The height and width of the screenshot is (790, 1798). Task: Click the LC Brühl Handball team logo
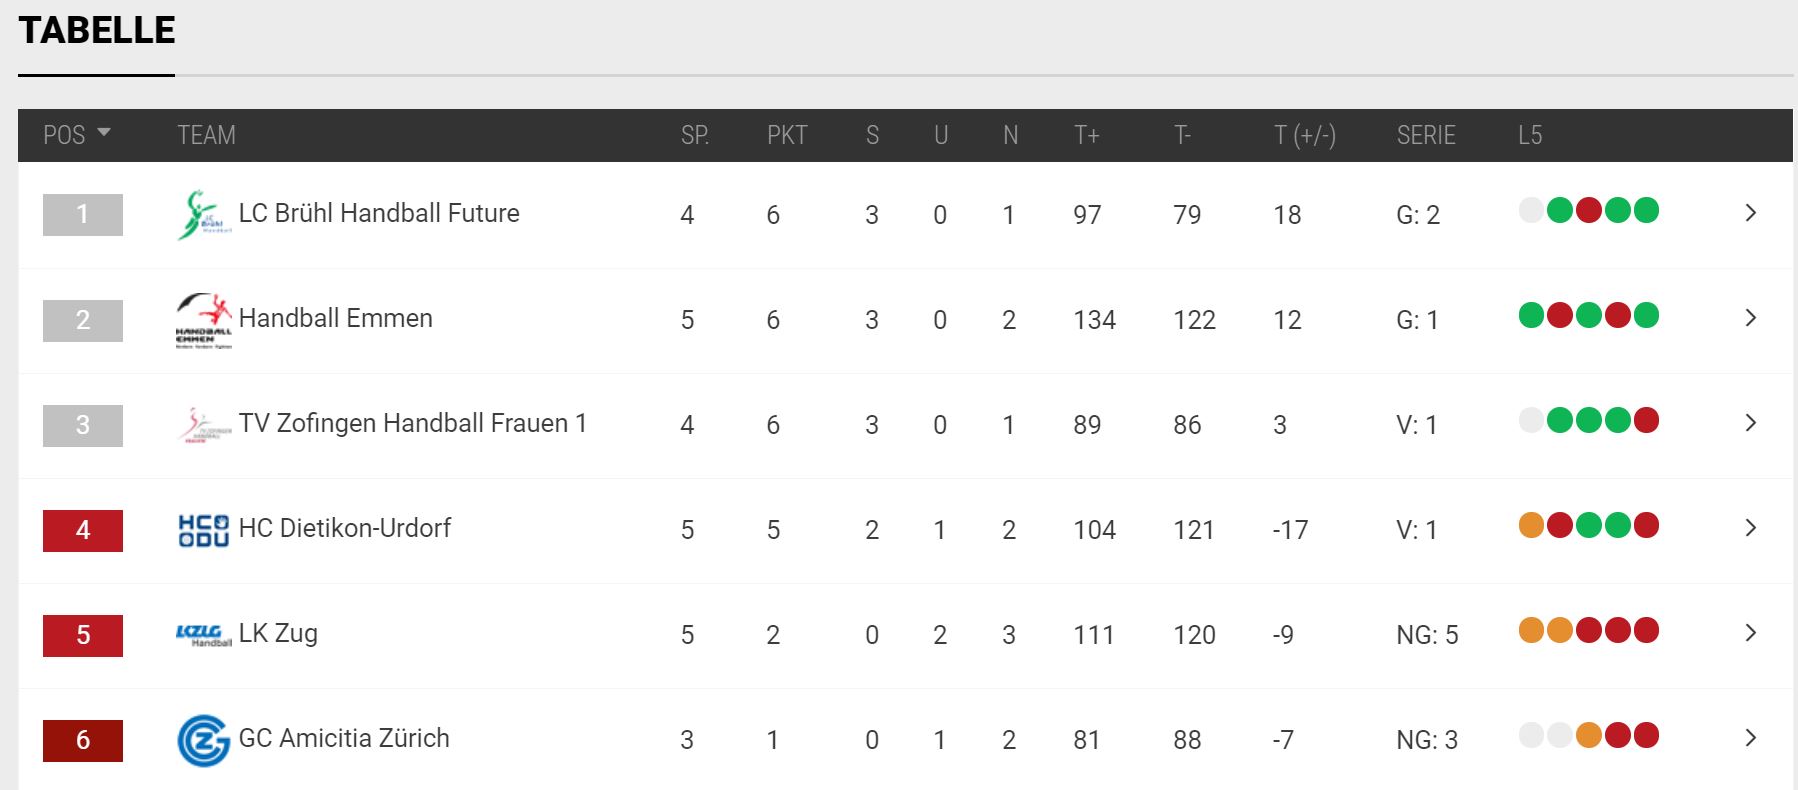coord(204,214)
